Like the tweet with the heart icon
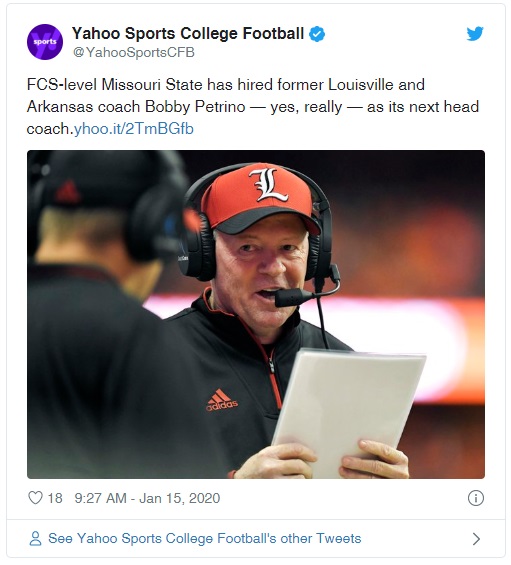The width and height of the screenshot is (511, 565). 35,498
